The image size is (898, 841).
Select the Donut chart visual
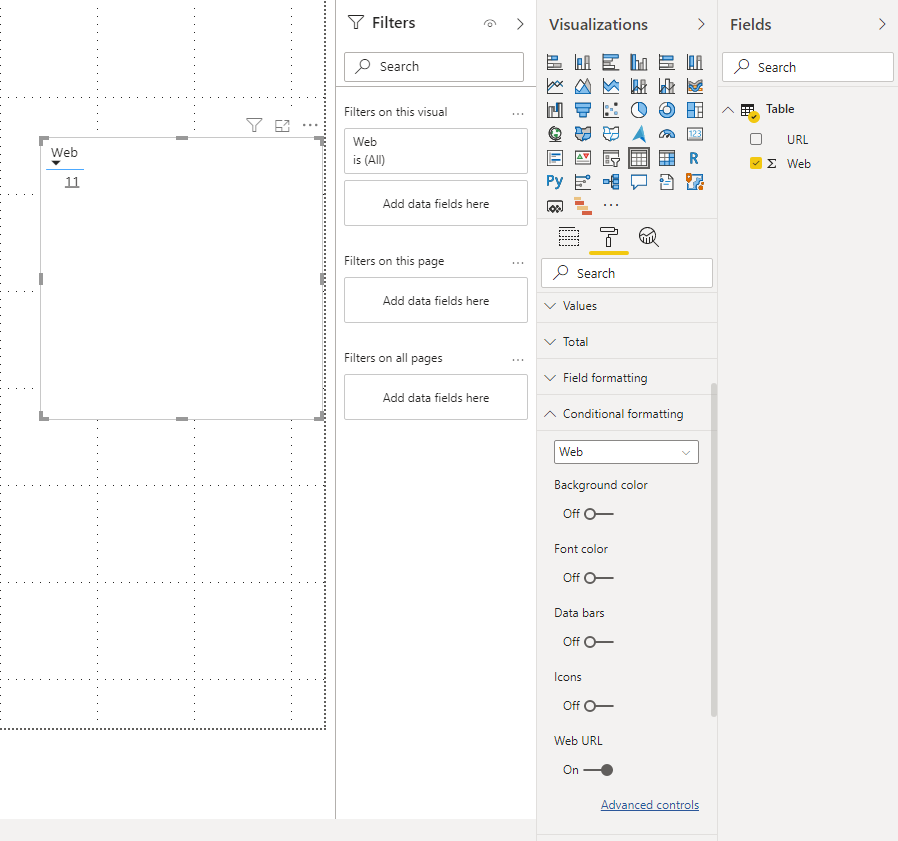667,110
